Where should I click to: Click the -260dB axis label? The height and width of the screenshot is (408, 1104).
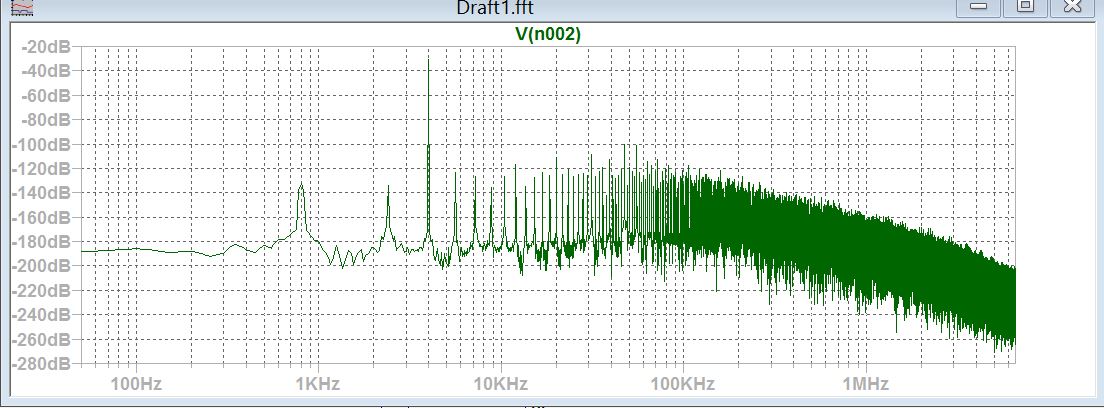pyautogui.click(x=41, y=340)
